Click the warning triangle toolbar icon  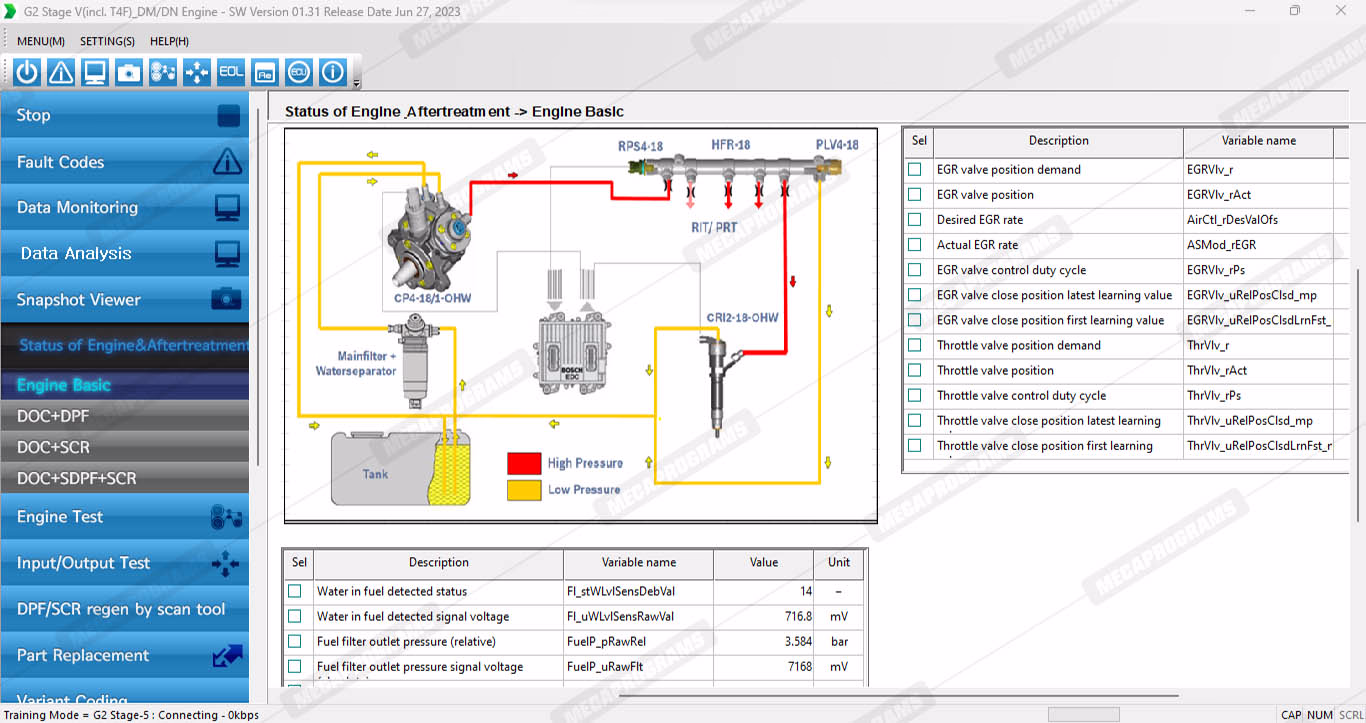click(61, 72)
